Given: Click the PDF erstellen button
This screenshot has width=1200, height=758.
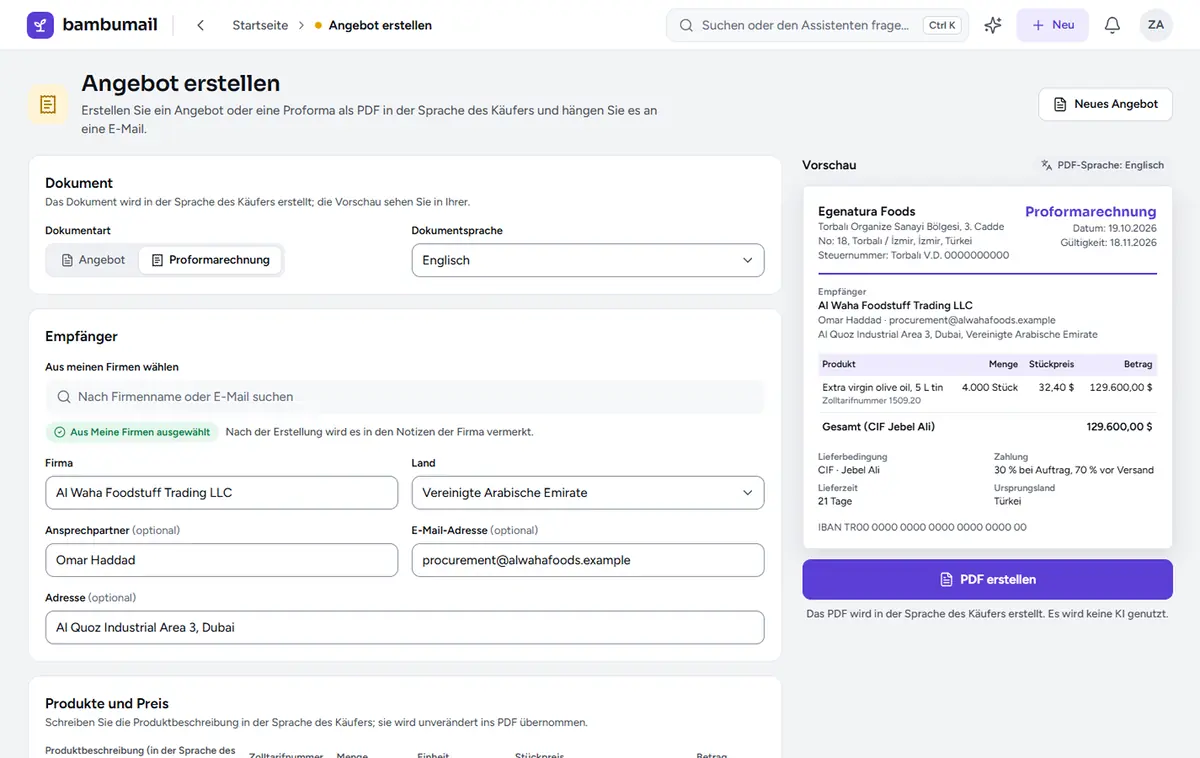Looking at the screenshot, I should pyautogui.click(x=987, y=580).
